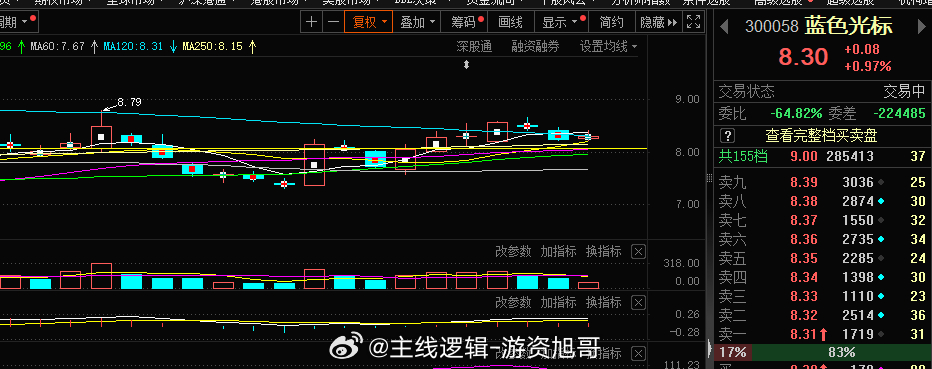Click 换指标 in the MACD indicator panel
This screenshot has width=932, height=369.
(x=603, y=302)
